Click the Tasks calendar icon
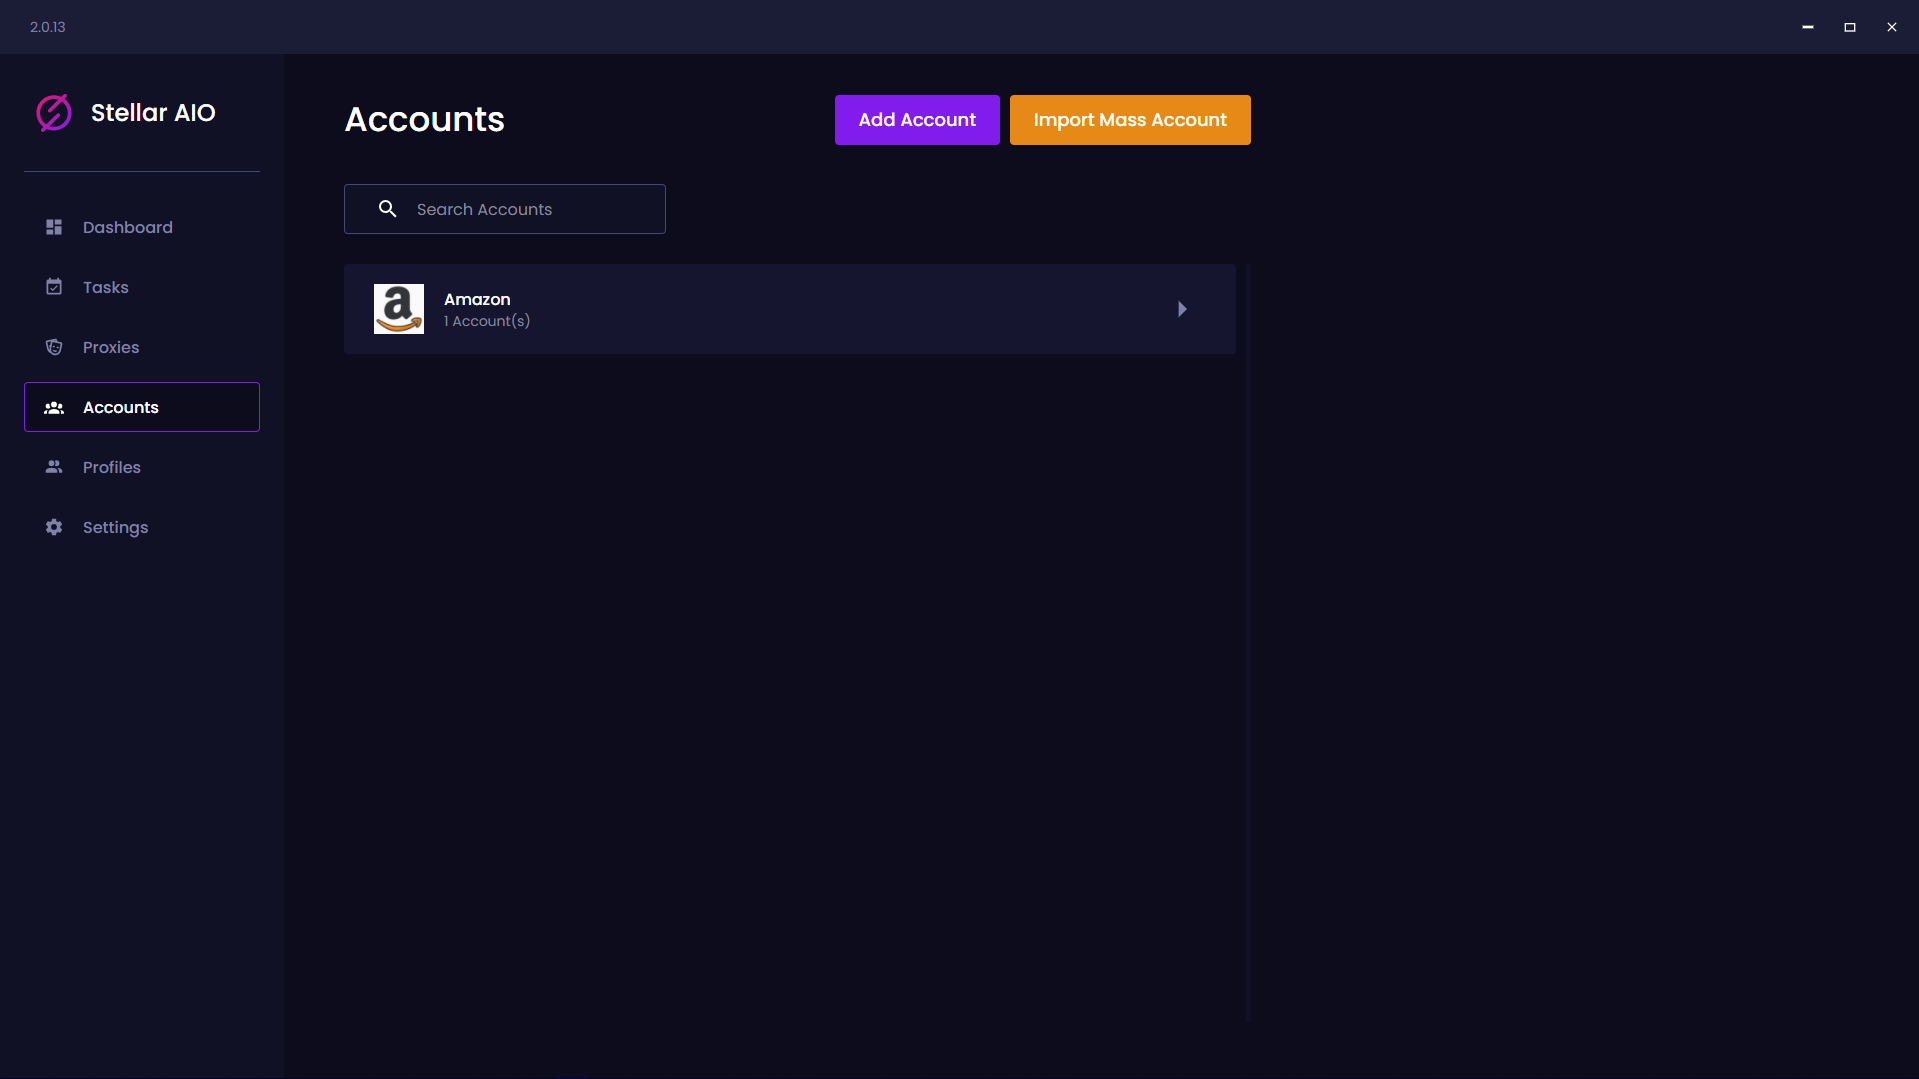Image resolution: width=1919 pixels, height=1079 pixels. (x=54, y=287)
